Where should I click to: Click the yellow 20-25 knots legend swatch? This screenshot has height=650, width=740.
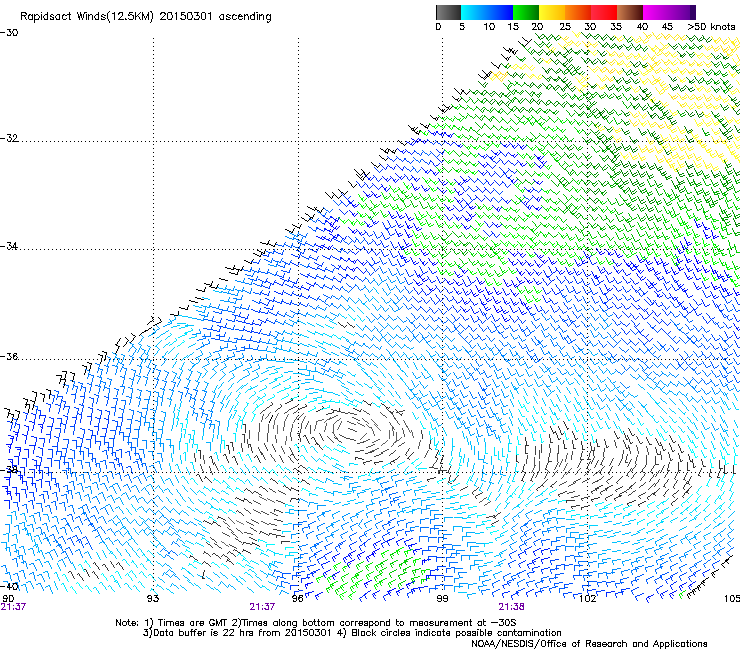click(552, 12)
